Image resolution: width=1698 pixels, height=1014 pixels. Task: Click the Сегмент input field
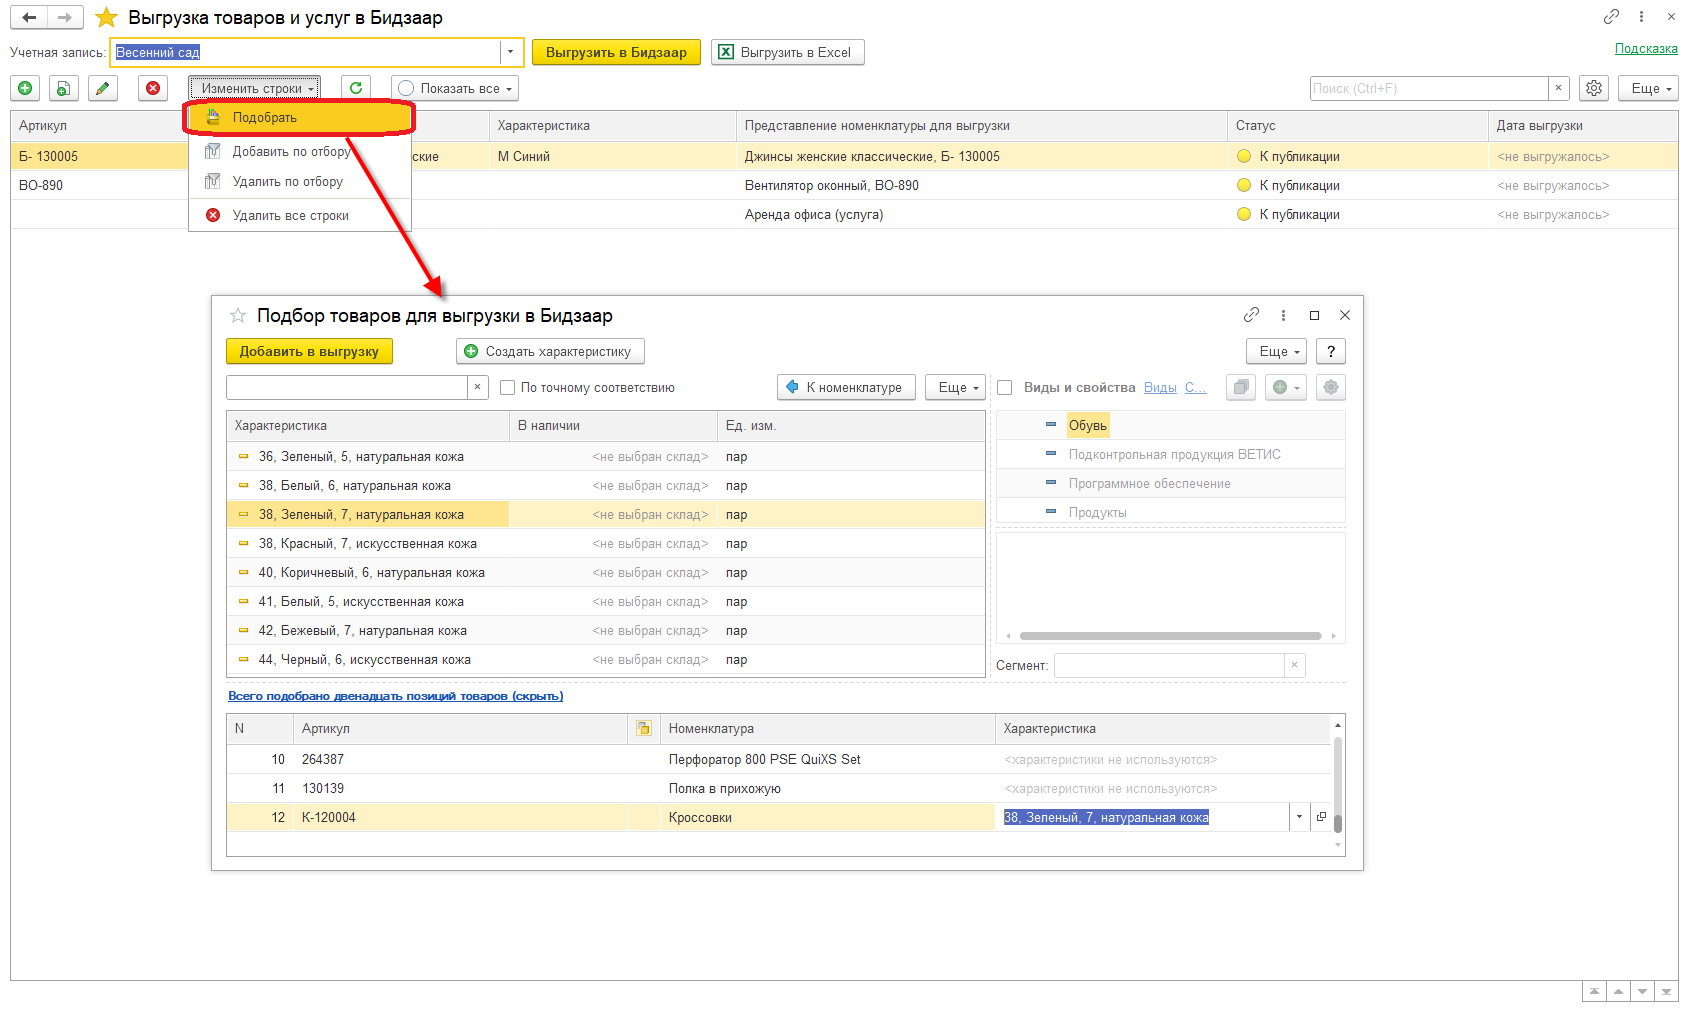click(1169, 665)
